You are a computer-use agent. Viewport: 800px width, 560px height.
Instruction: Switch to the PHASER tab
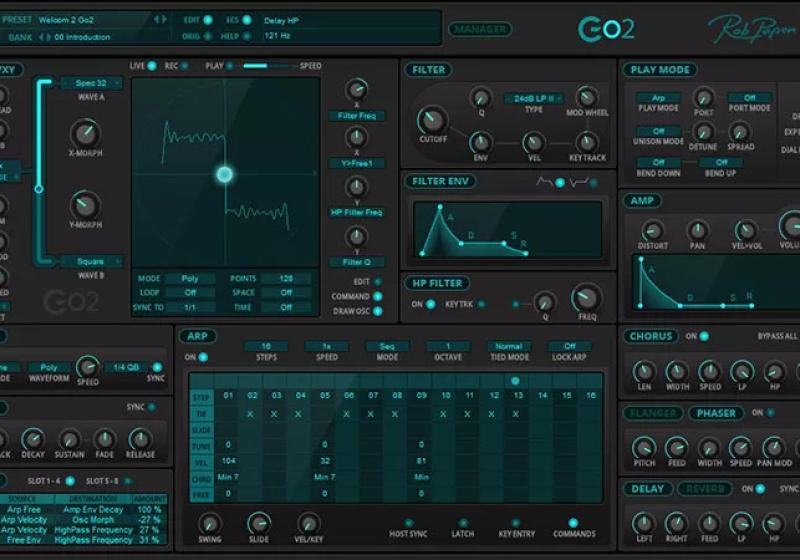716,413
